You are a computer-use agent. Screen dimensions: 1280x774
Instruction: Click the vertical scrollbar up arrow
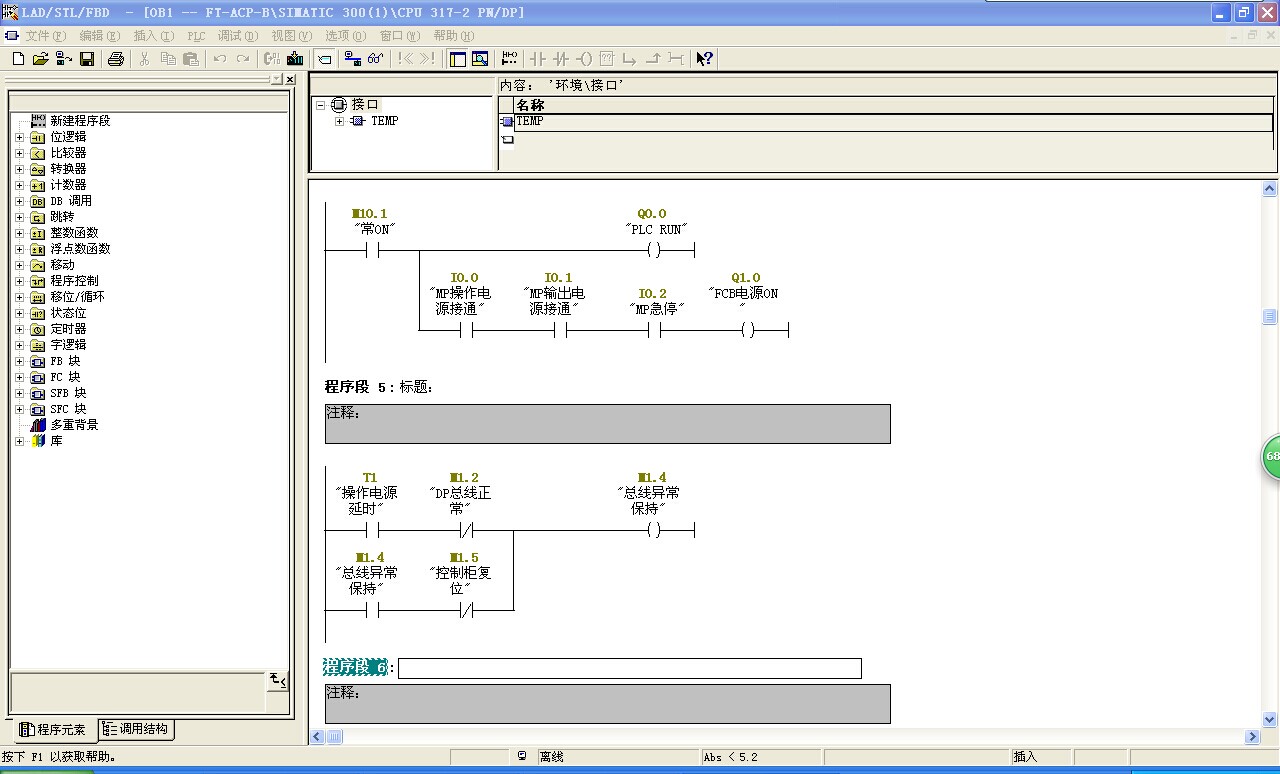(1270, 188)
